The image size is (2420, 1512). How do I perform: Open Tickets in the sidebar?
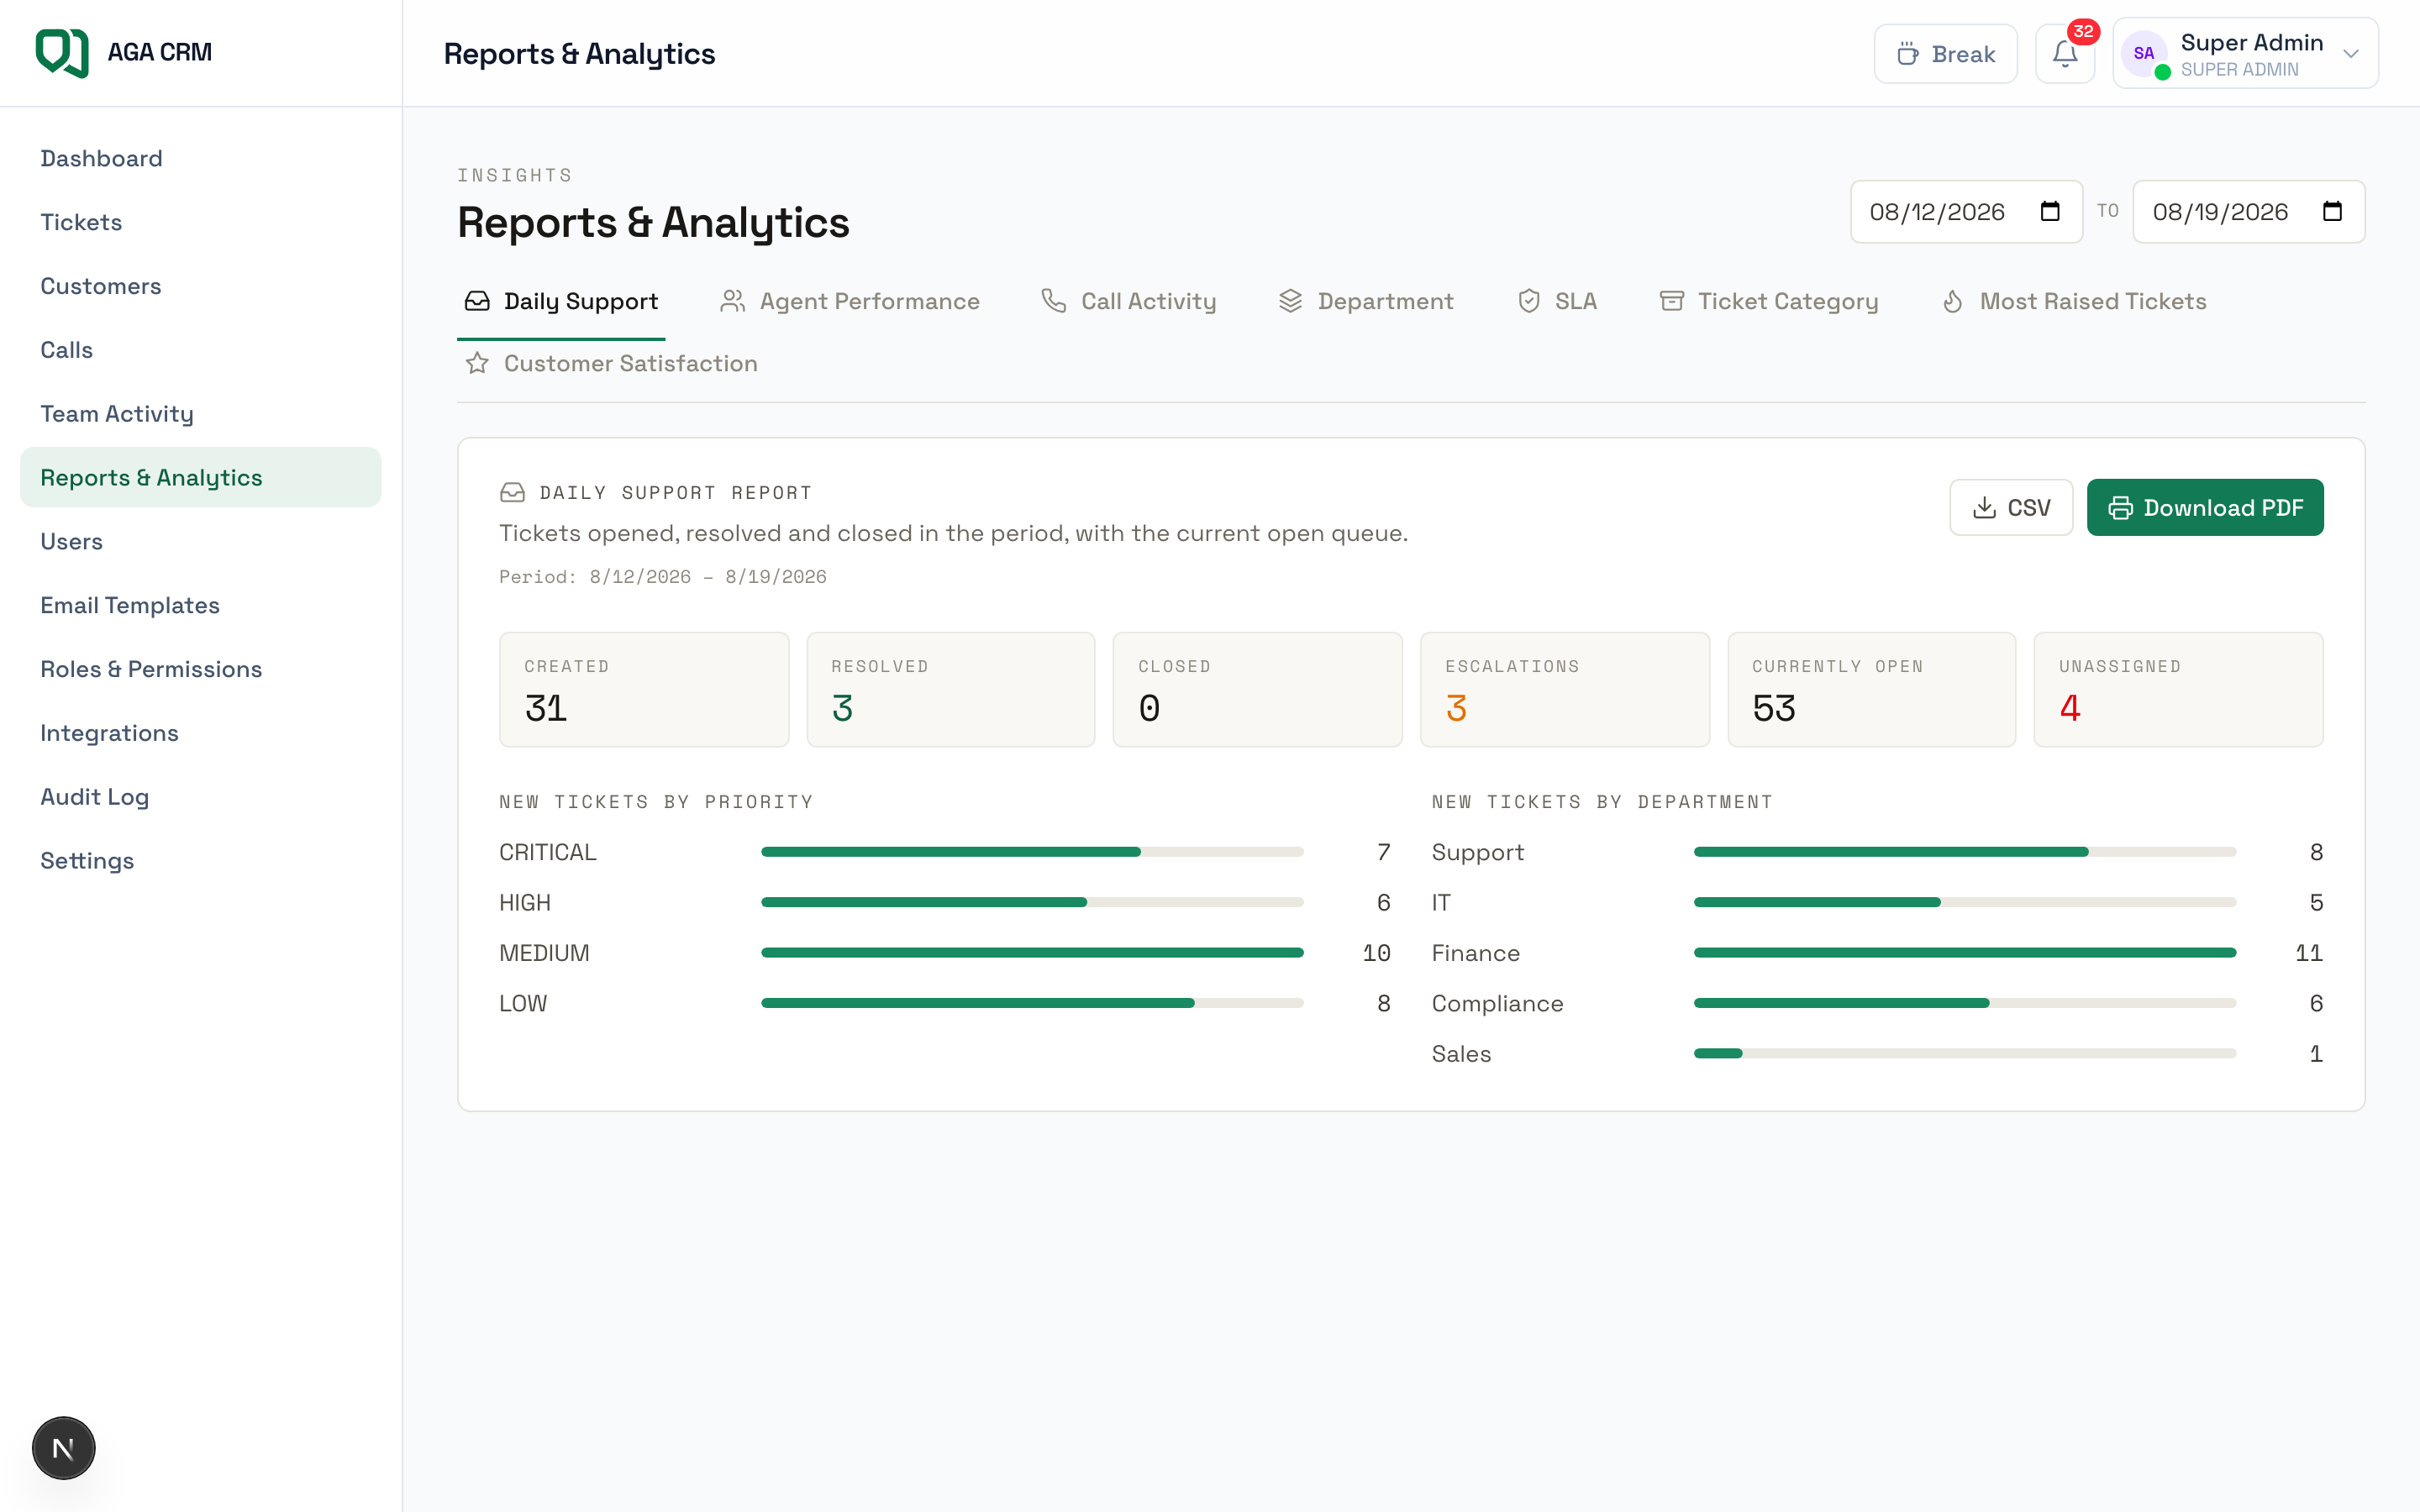click(200, 222)
